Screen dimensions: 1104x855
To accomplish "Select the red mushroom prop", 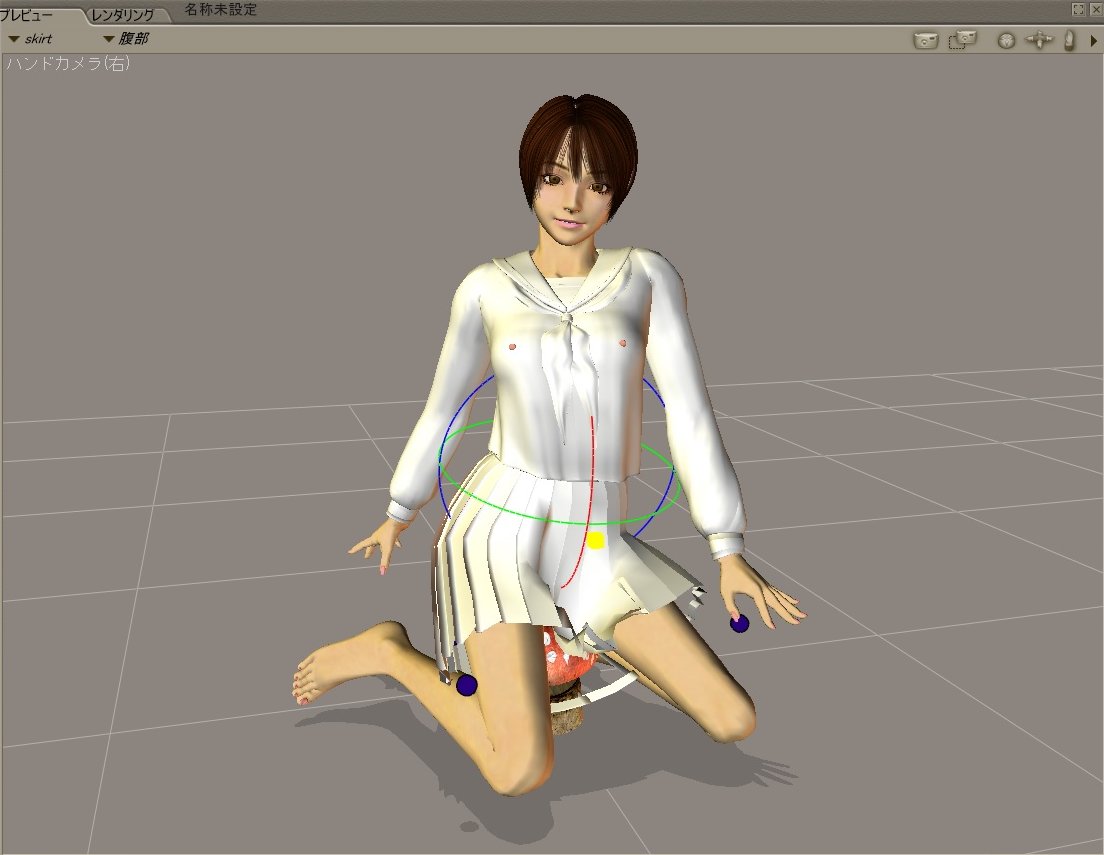I will [x=570, y=662].
